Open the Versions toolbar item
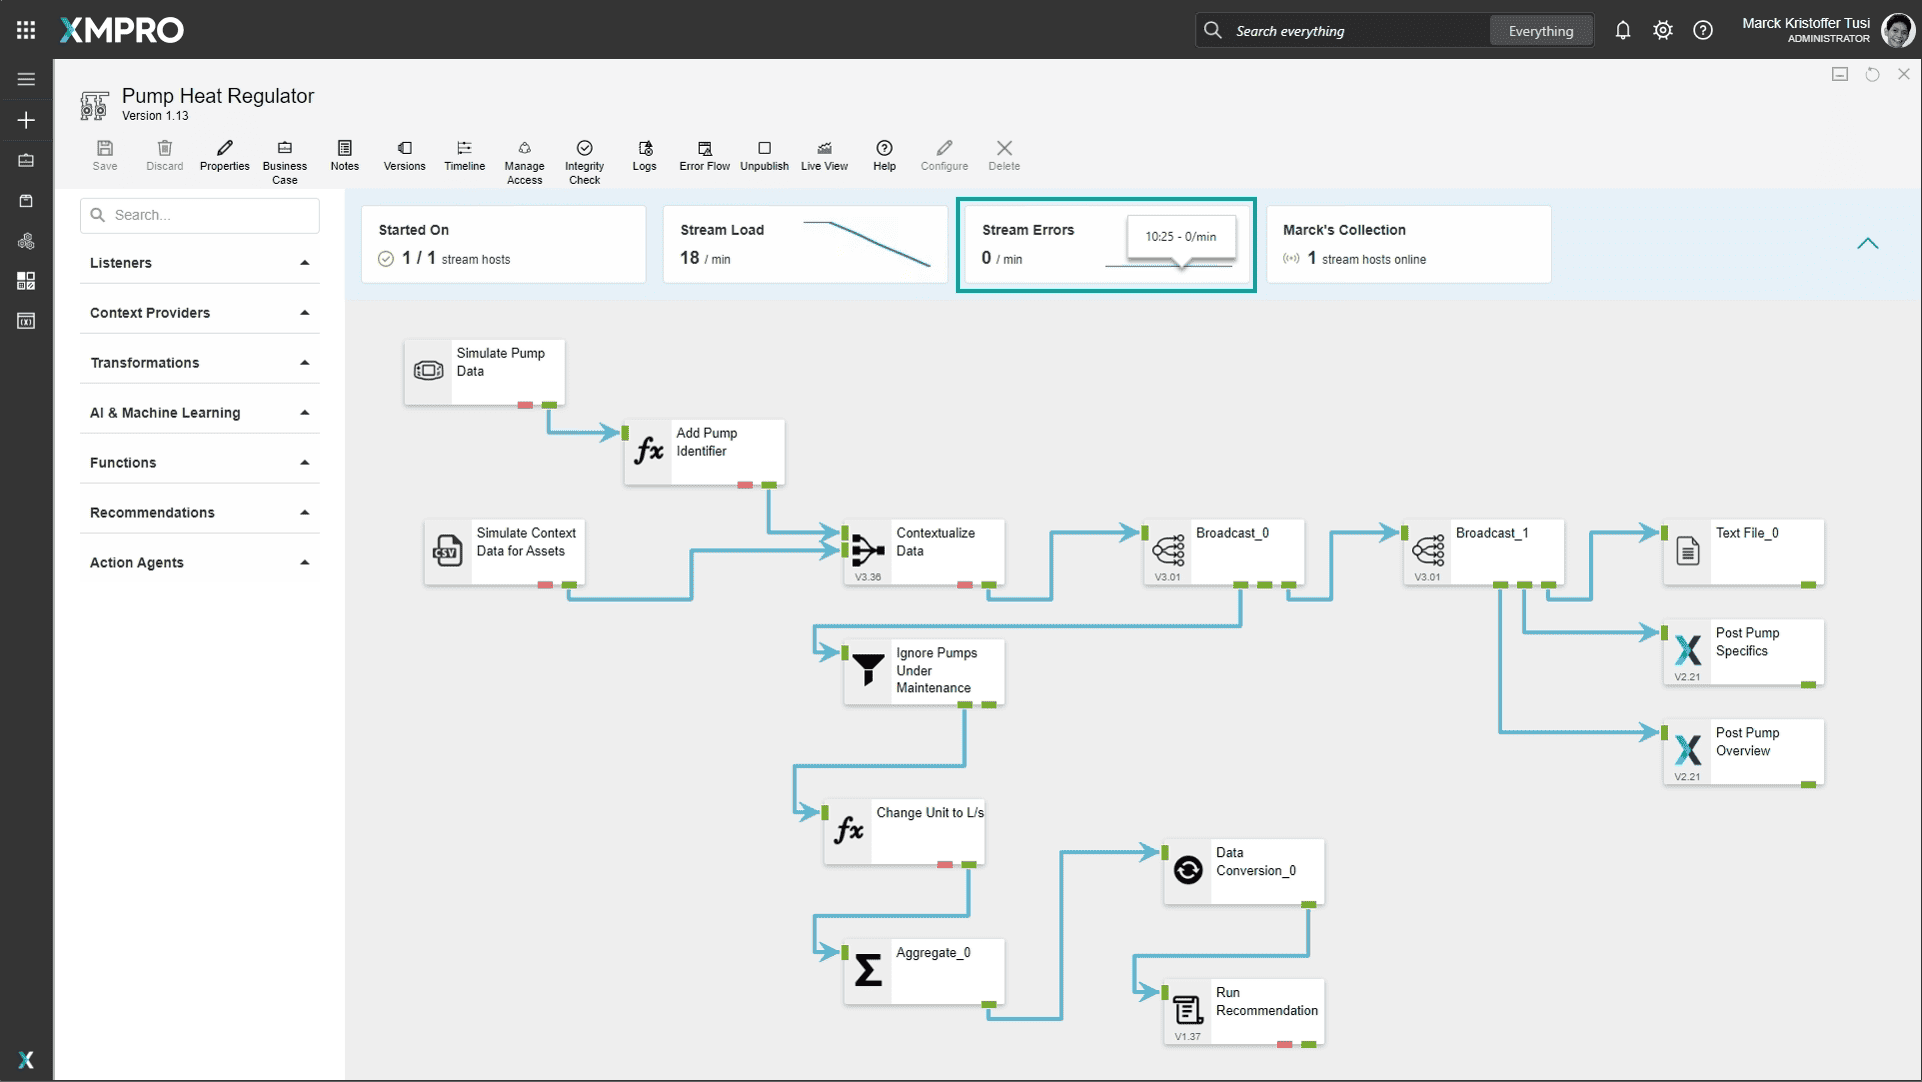The width and height of the screenshot is (1922, 1082). (404, 155)
